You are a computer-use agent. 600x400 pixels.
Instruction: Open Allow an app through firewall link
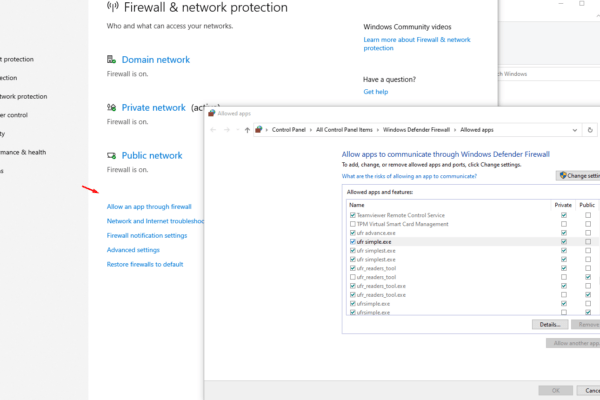pos(149,207)
